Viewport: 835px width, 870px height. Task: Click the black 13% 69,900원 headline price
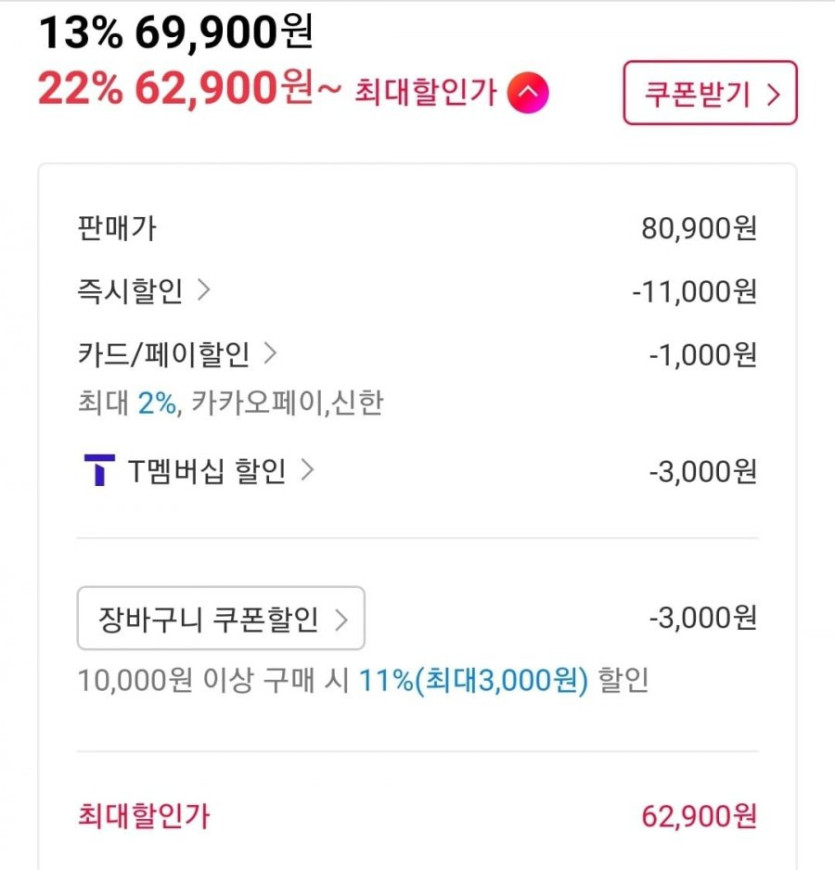(x=176, y=33)
